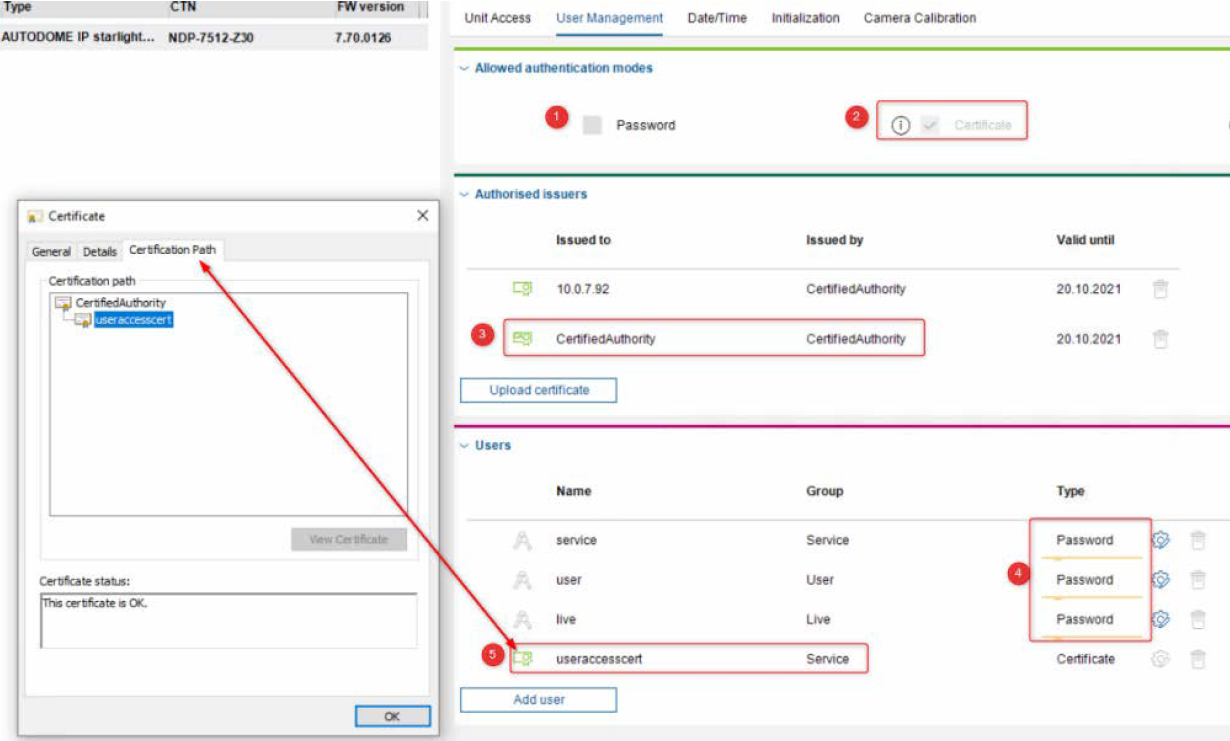This screenshot has height=741, width=1230.
Task: Go to the Camera Calibration tab
Action: tap(920, 18)
